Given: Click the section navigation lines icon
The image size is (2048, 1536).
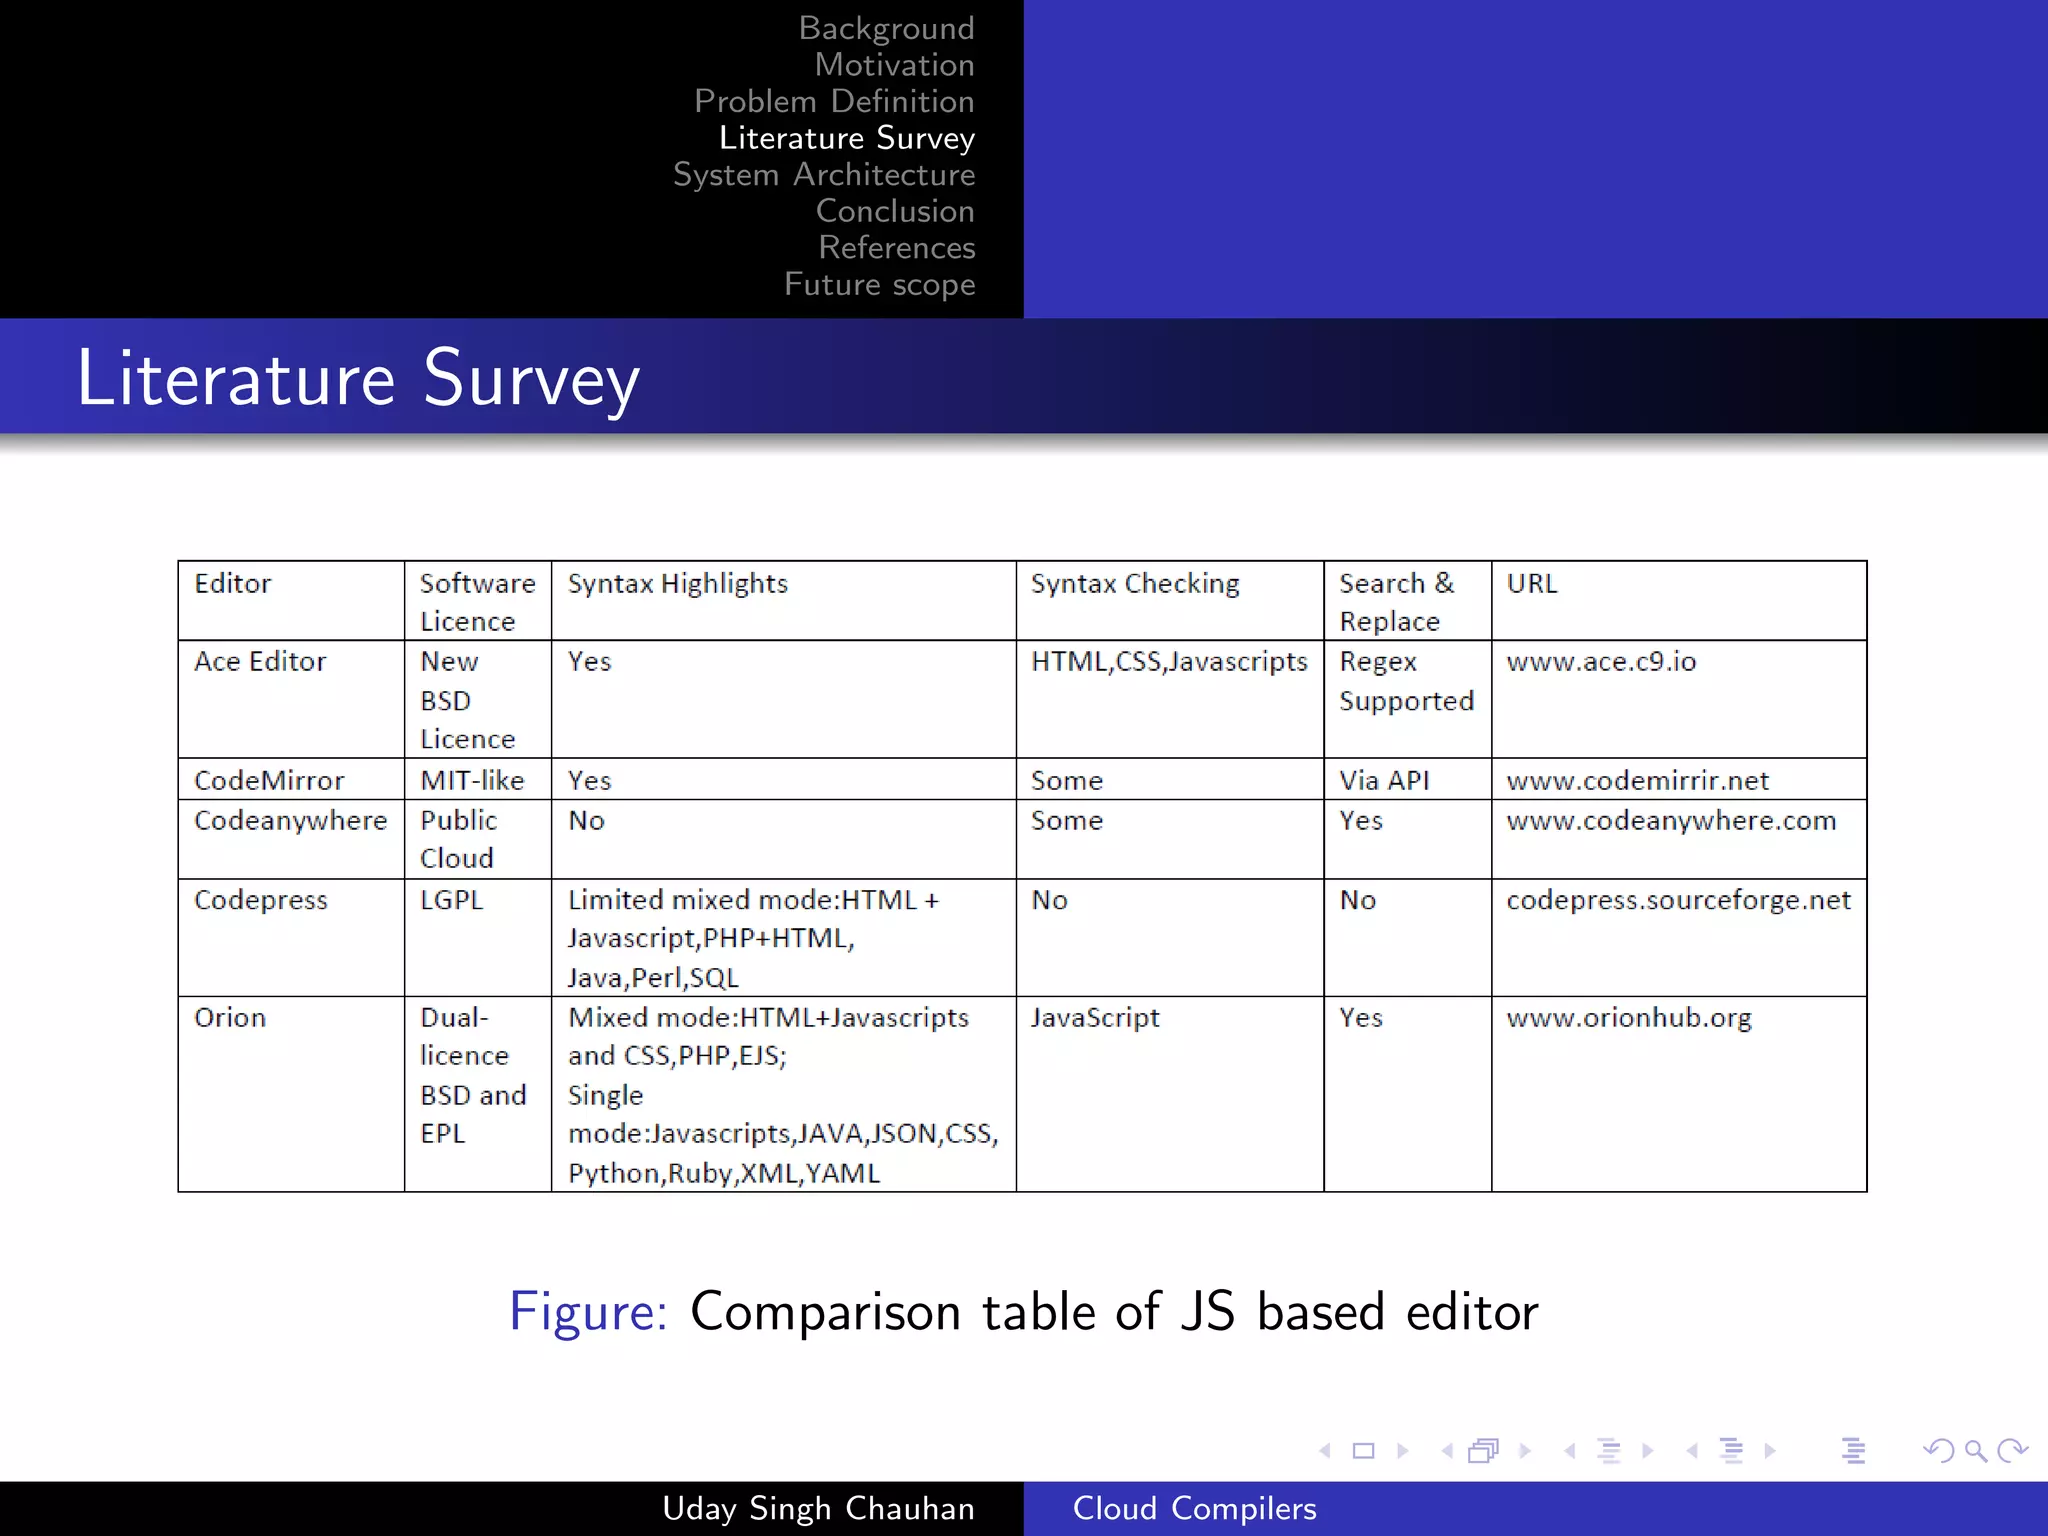Looking at the screenshot, I should click(x=1731, y=1450).
